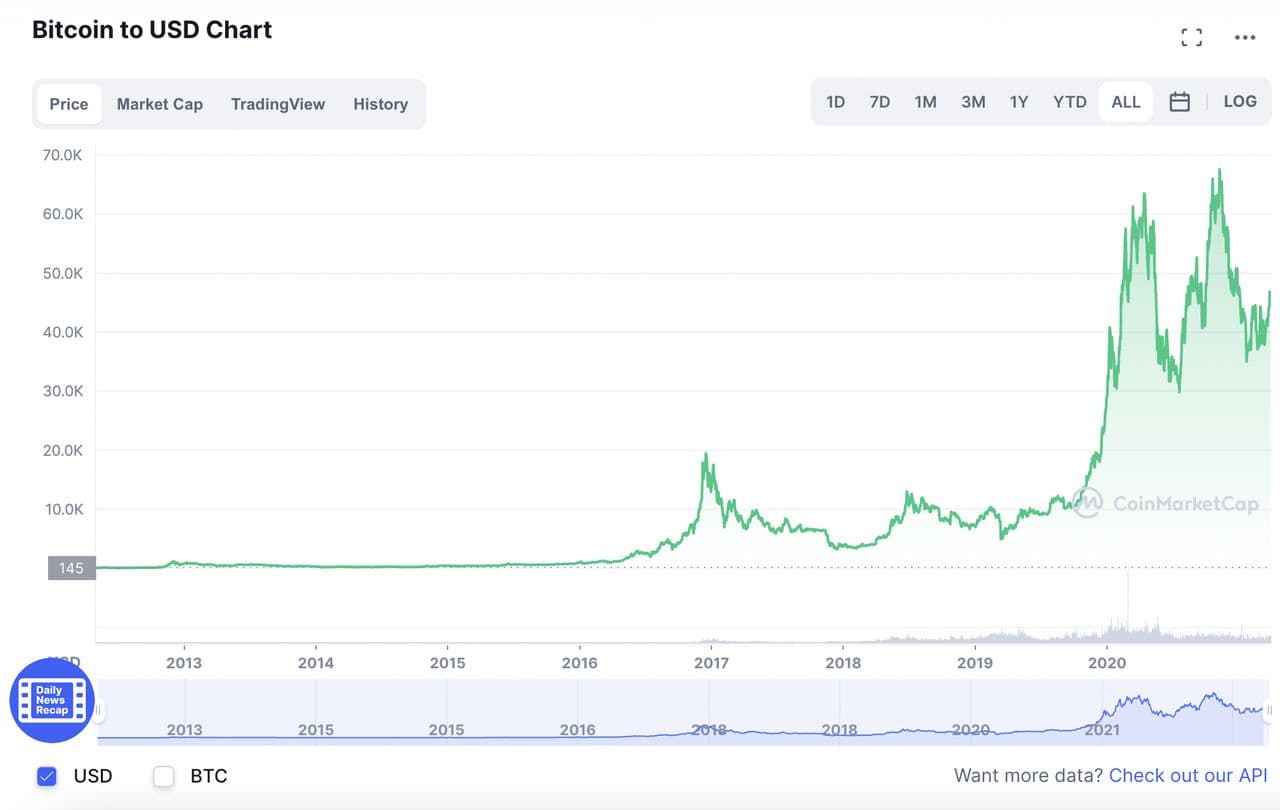
Task: Select the History tab
Action: tap(380, 104)
